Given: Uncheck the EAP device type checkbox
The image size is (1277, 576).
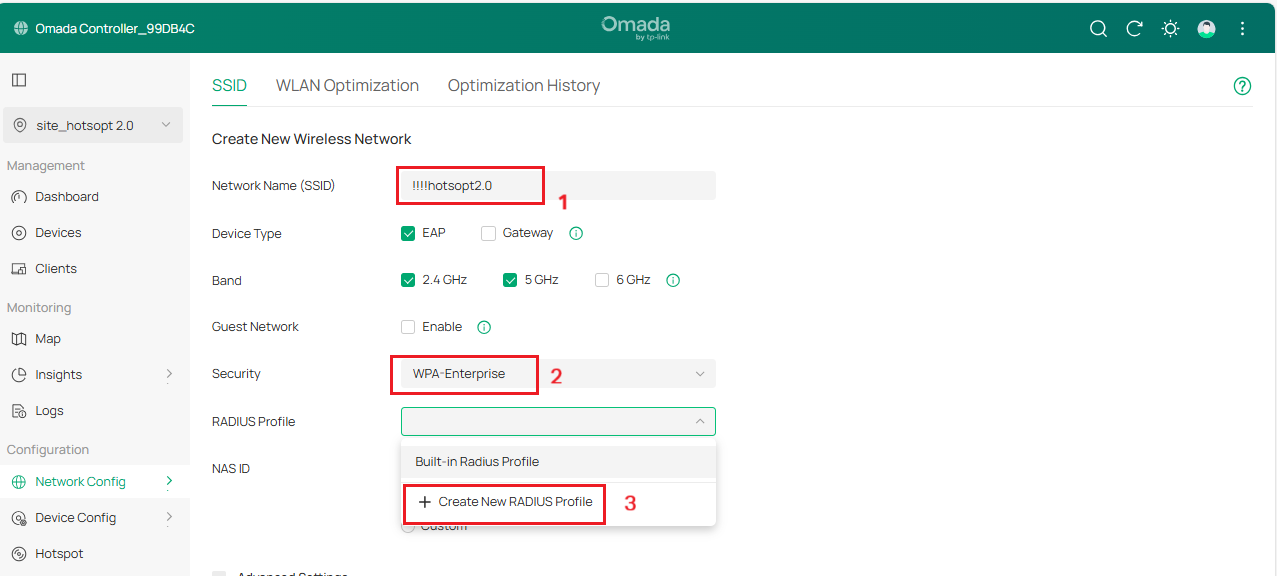Looking at the screenshot, I should [x=408, y=232].
